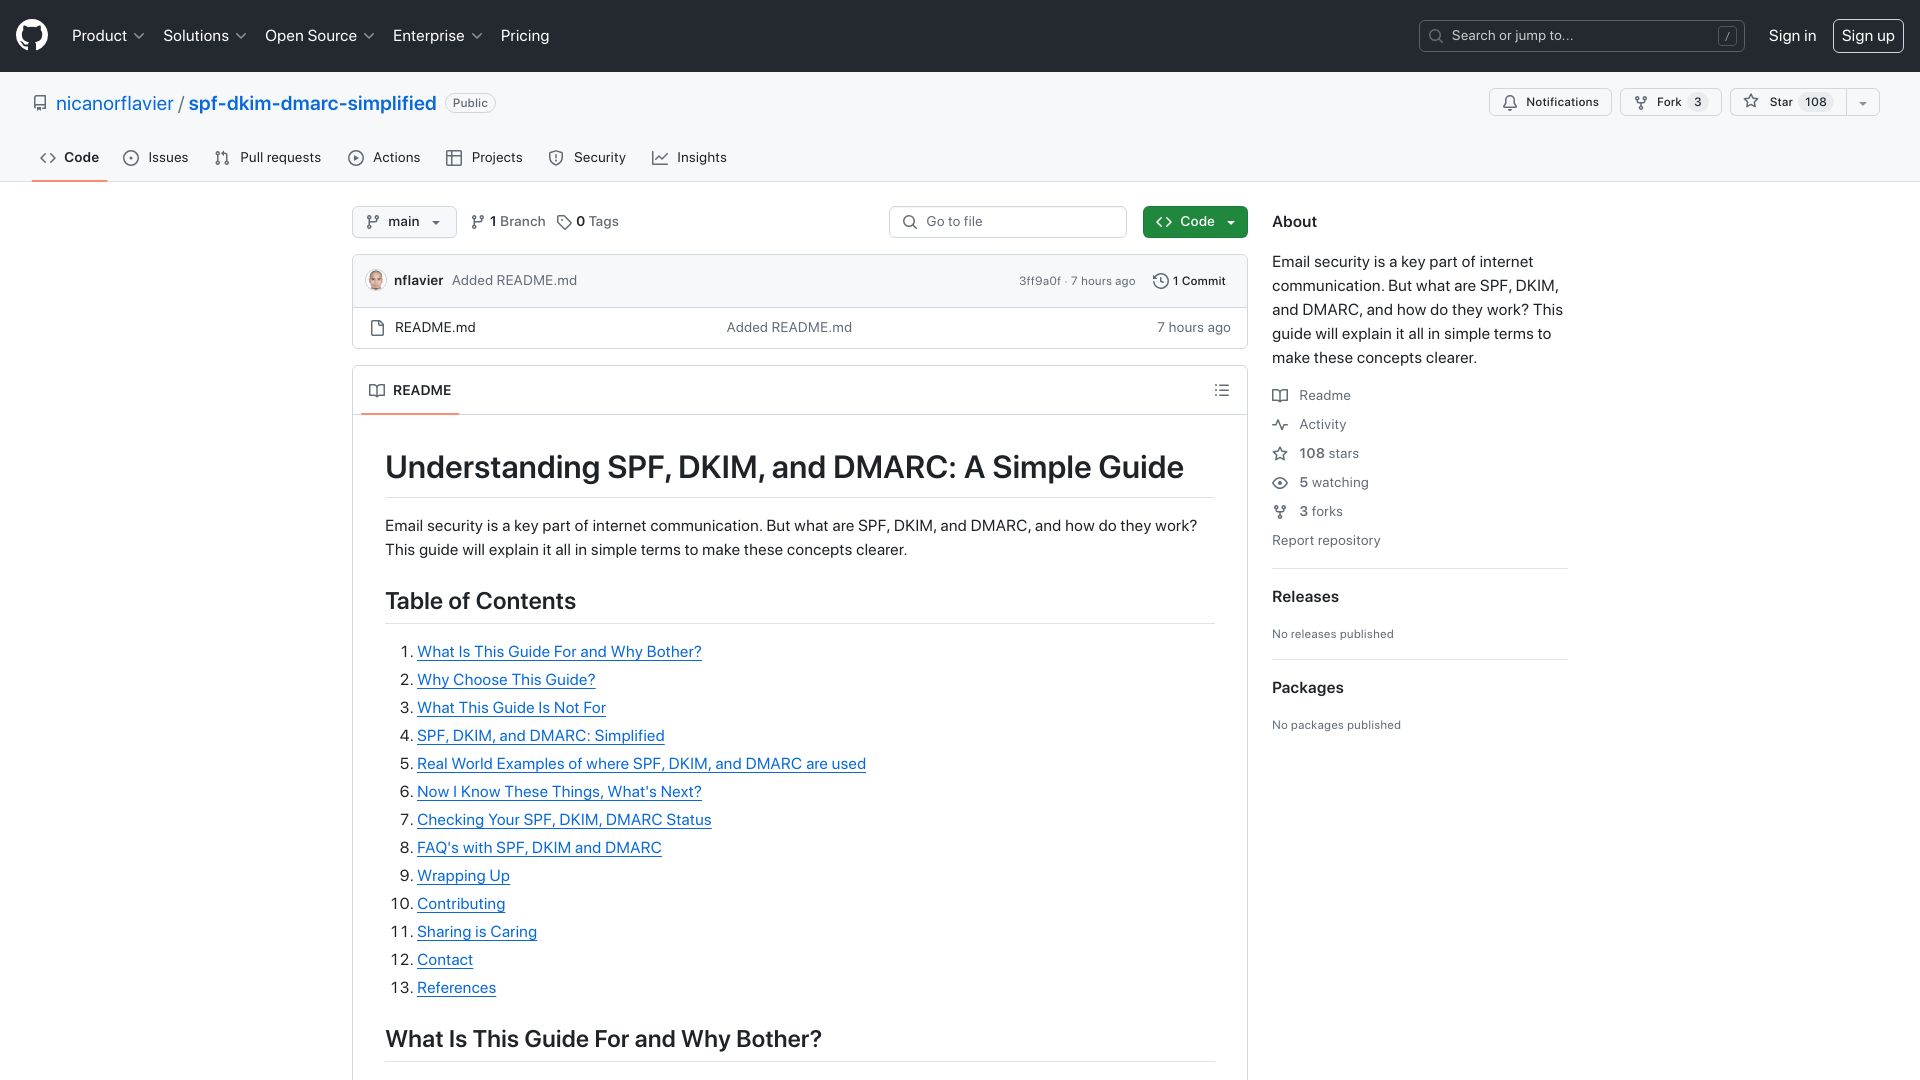Jump to Why Choose This Guide? section
The width and height of the screenshot is (1920, 1080).
[506, 680]
